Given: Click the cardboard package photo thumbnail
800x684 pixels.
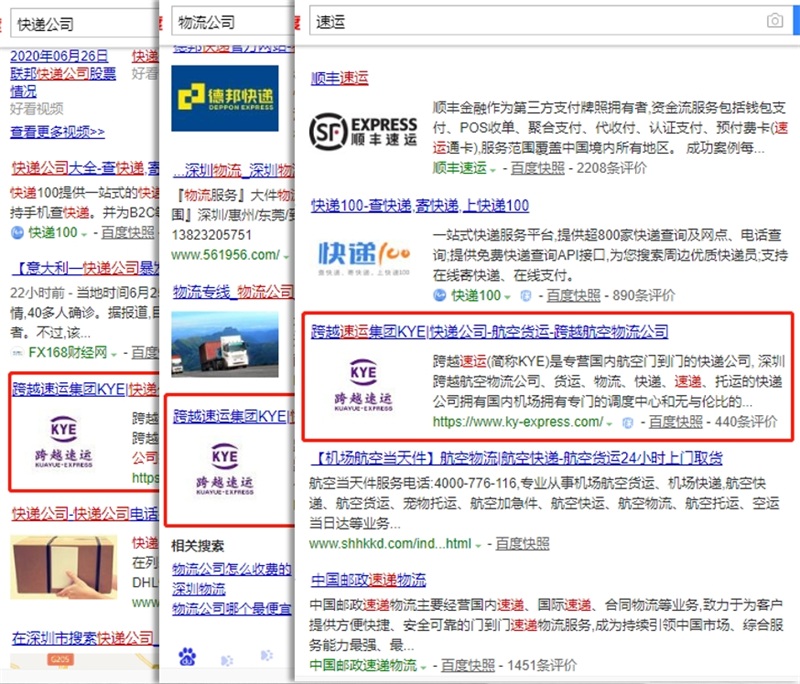Looking at the screenshot, I should point(64,567).
